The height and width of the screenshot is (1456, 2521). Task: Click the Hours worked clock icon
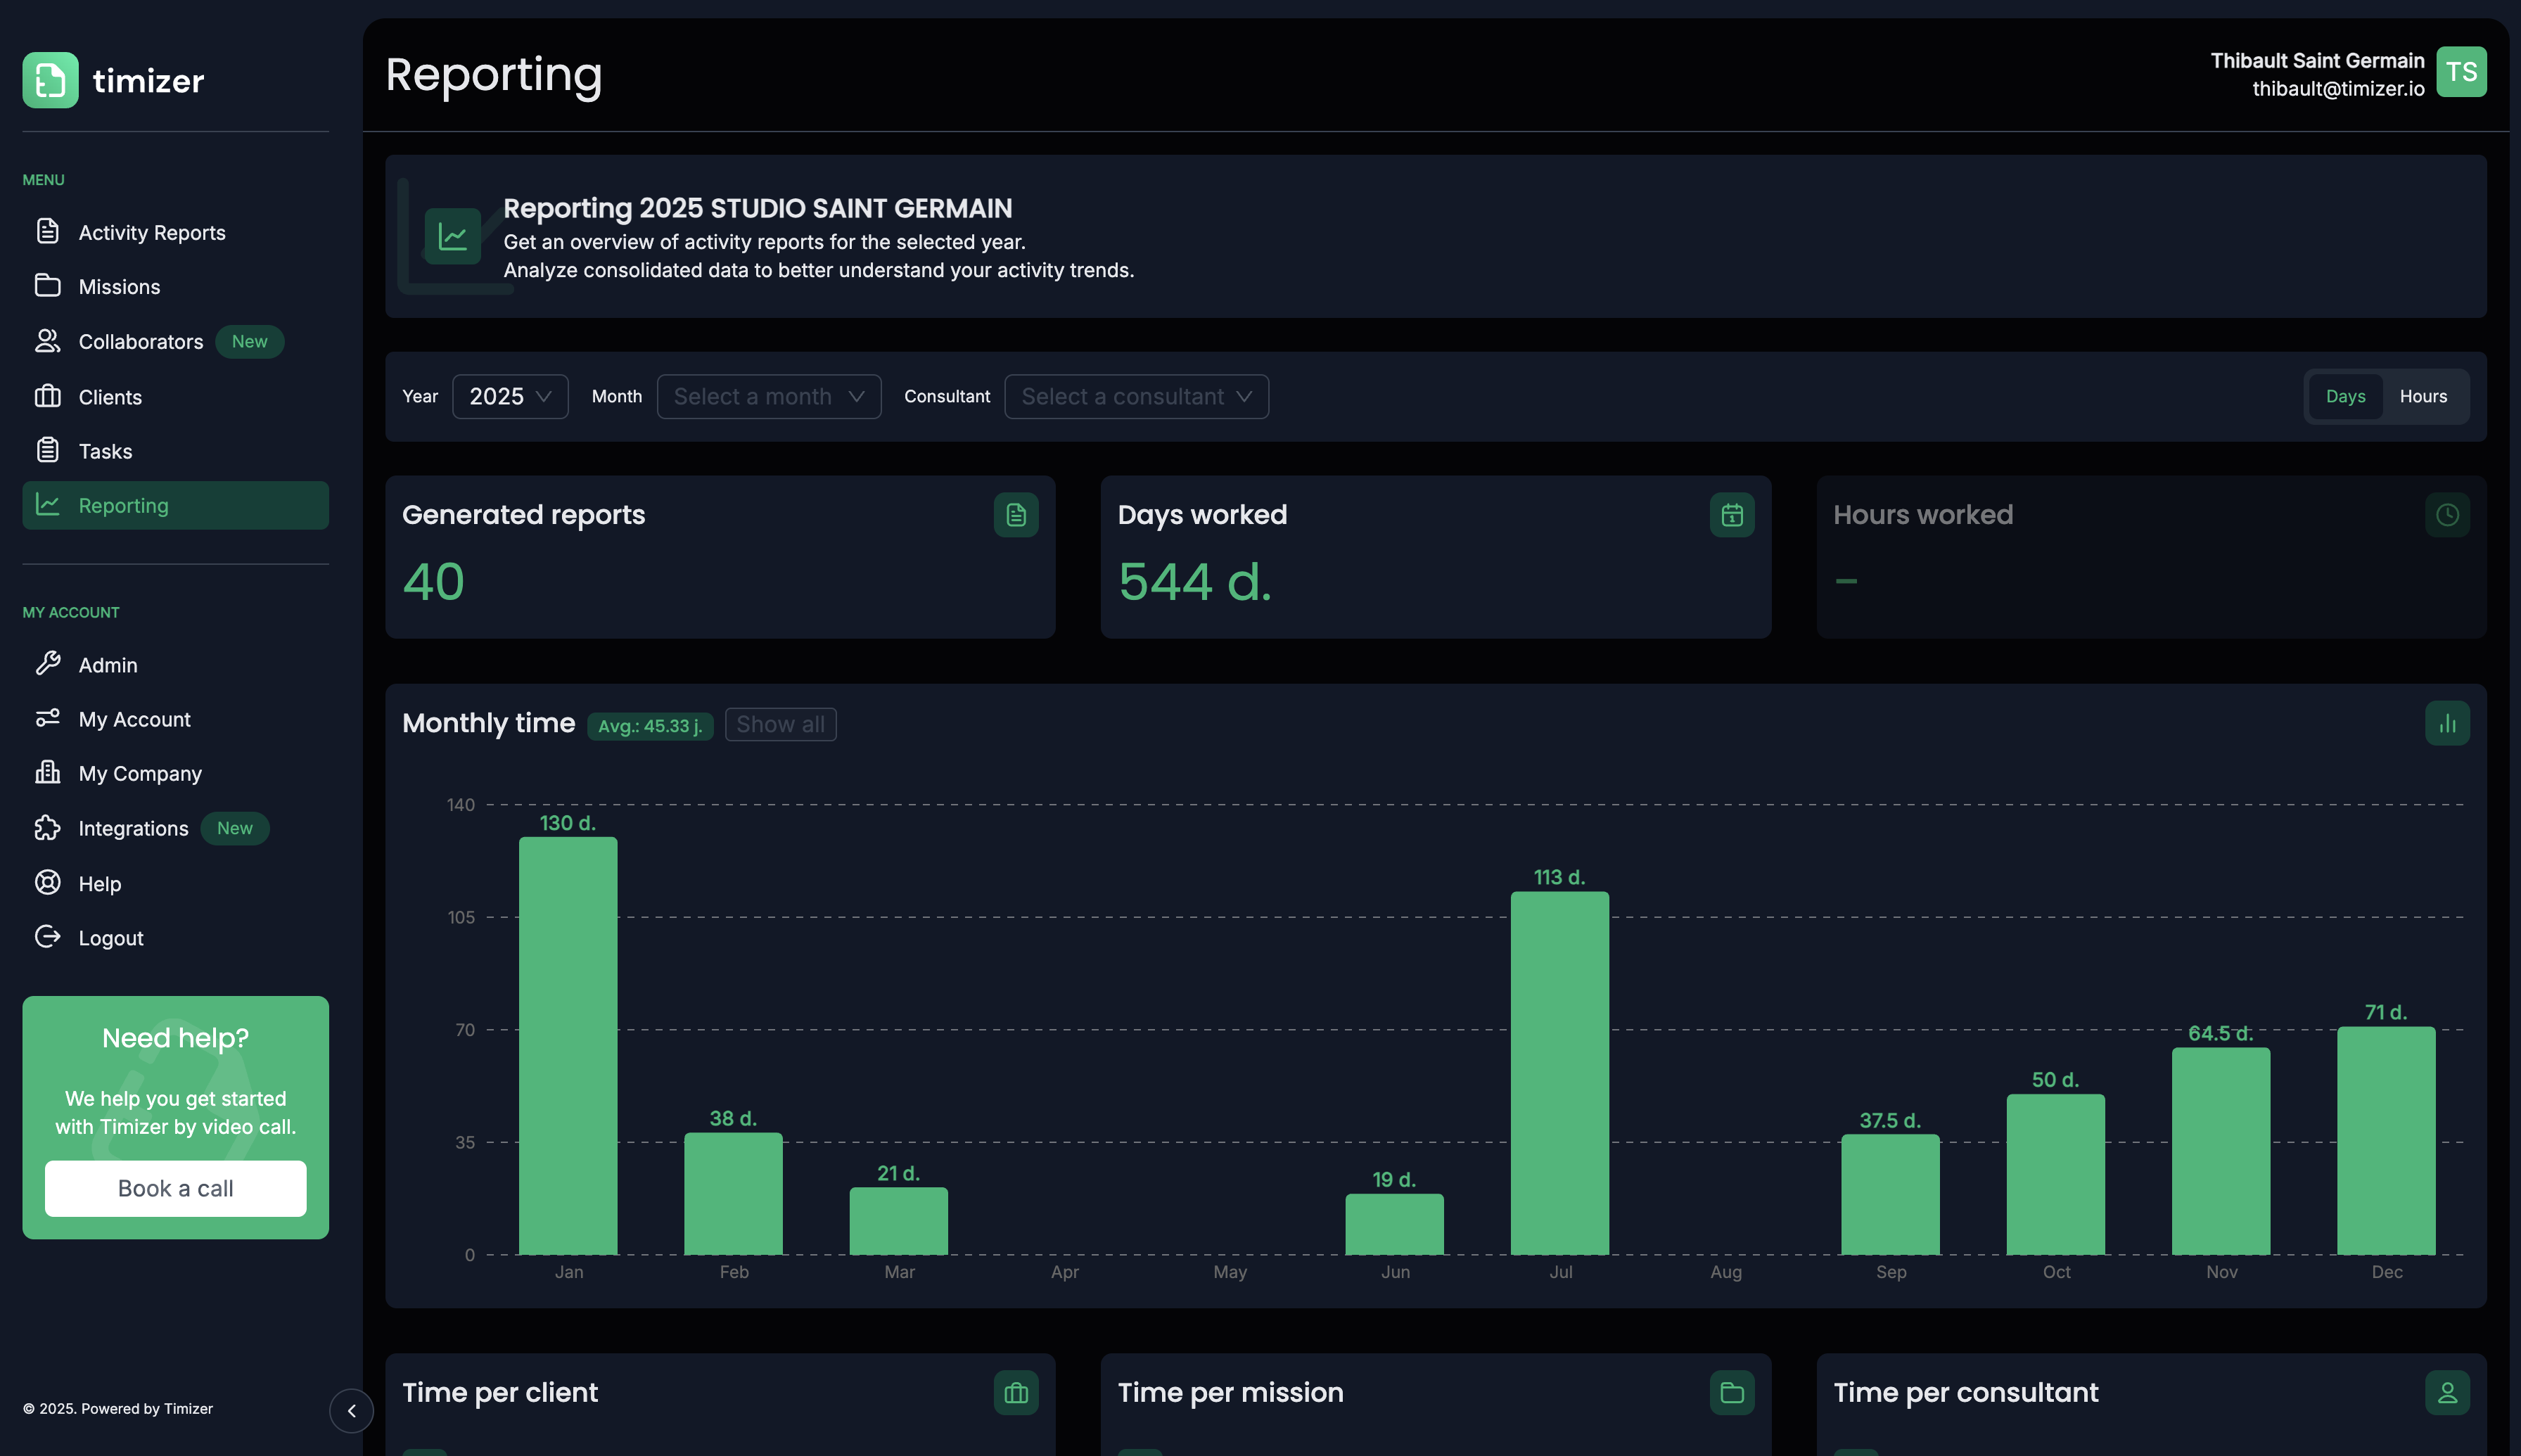[x=2447, y=514]
